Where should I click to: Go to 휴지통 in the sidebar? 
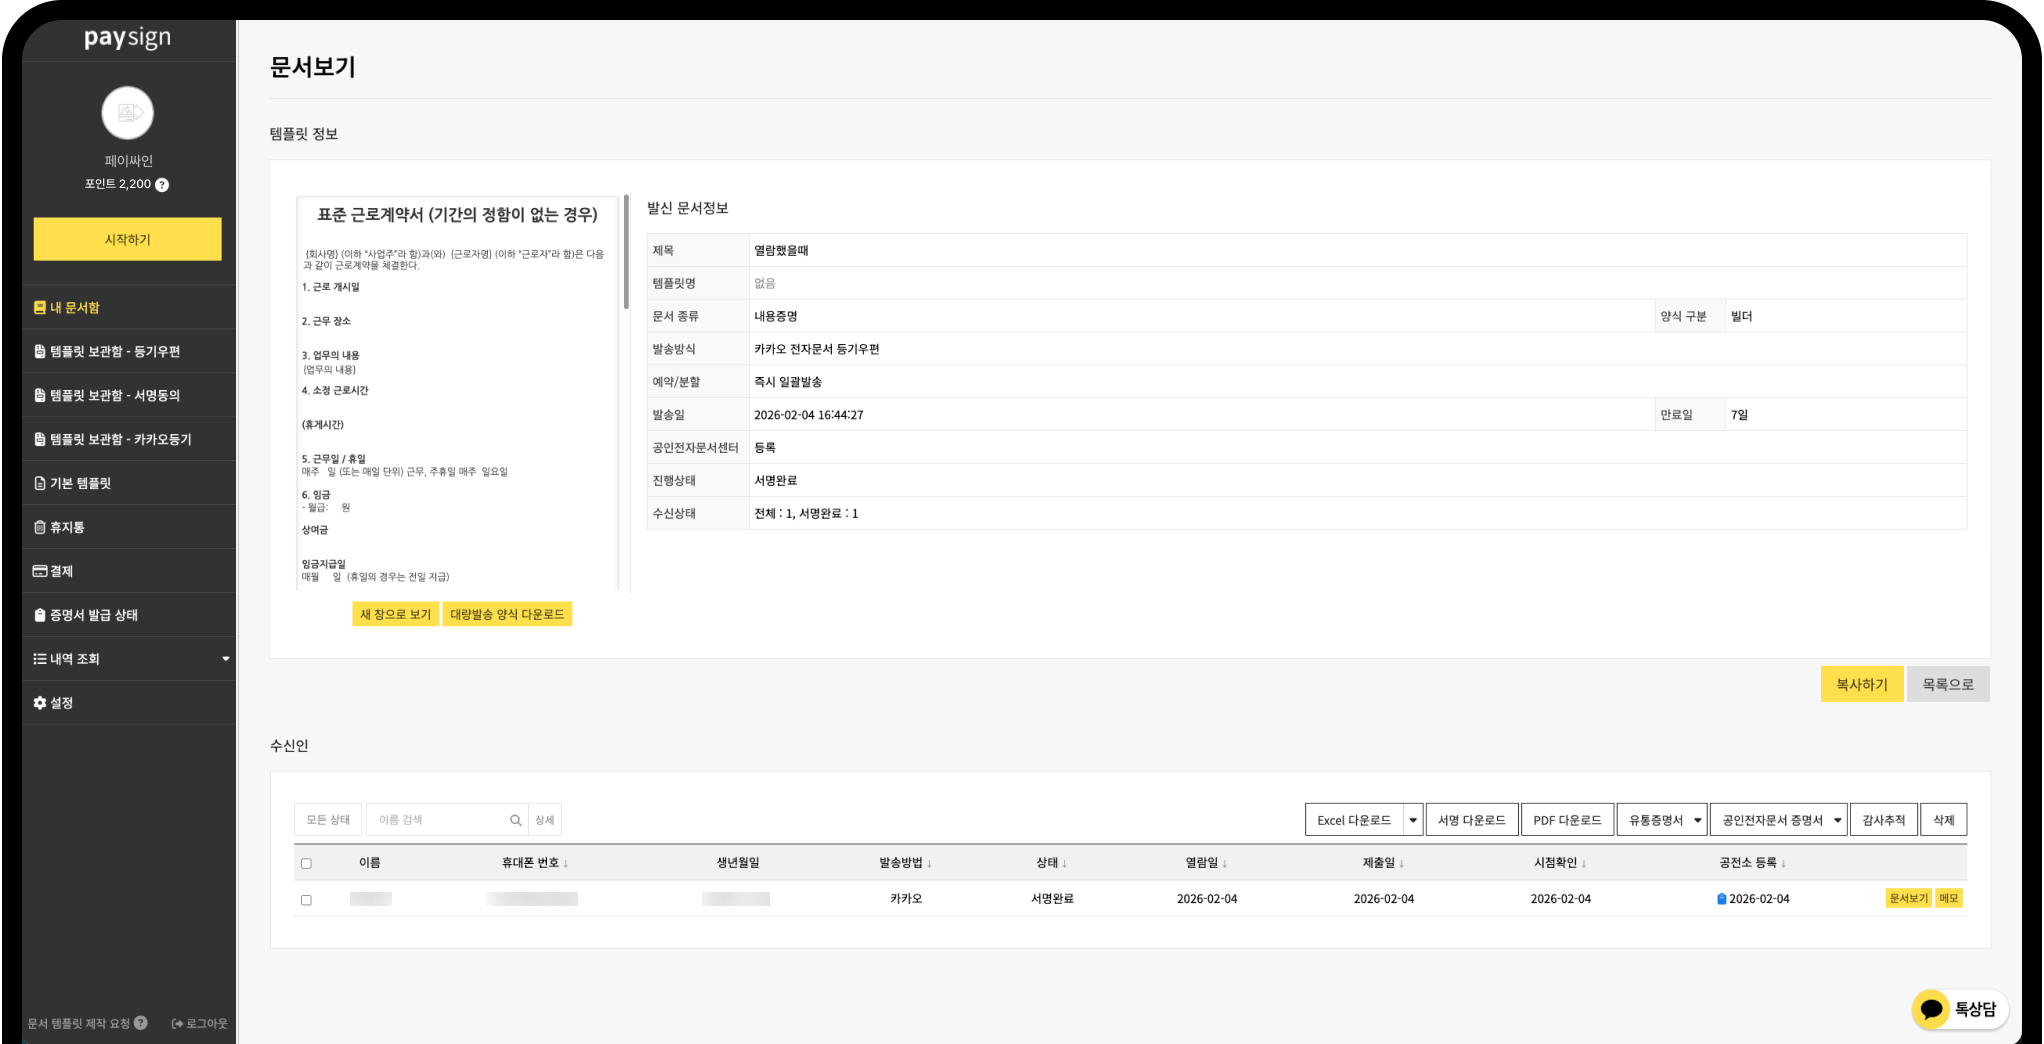point(67,527)
